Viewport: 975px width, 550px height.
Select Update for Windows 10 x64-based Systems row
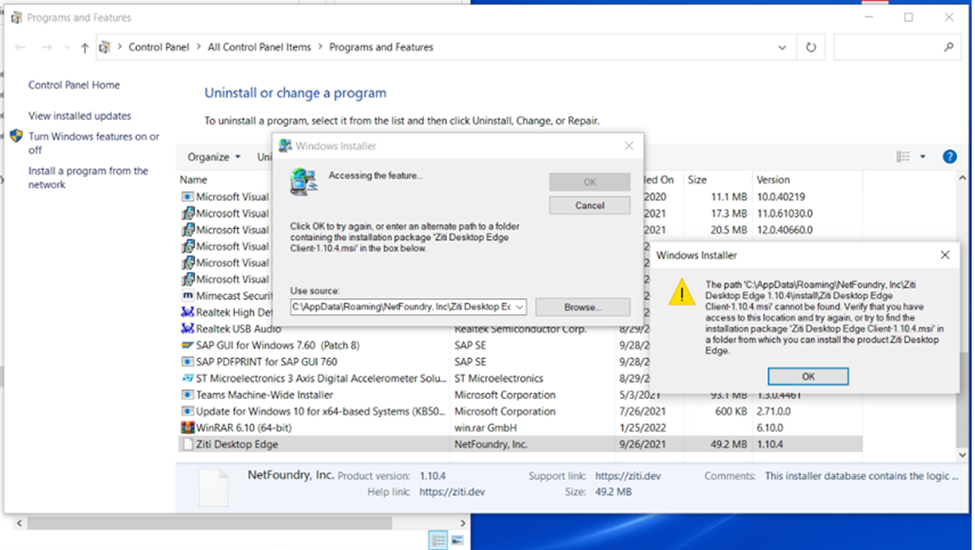click(x=520, y=411)
